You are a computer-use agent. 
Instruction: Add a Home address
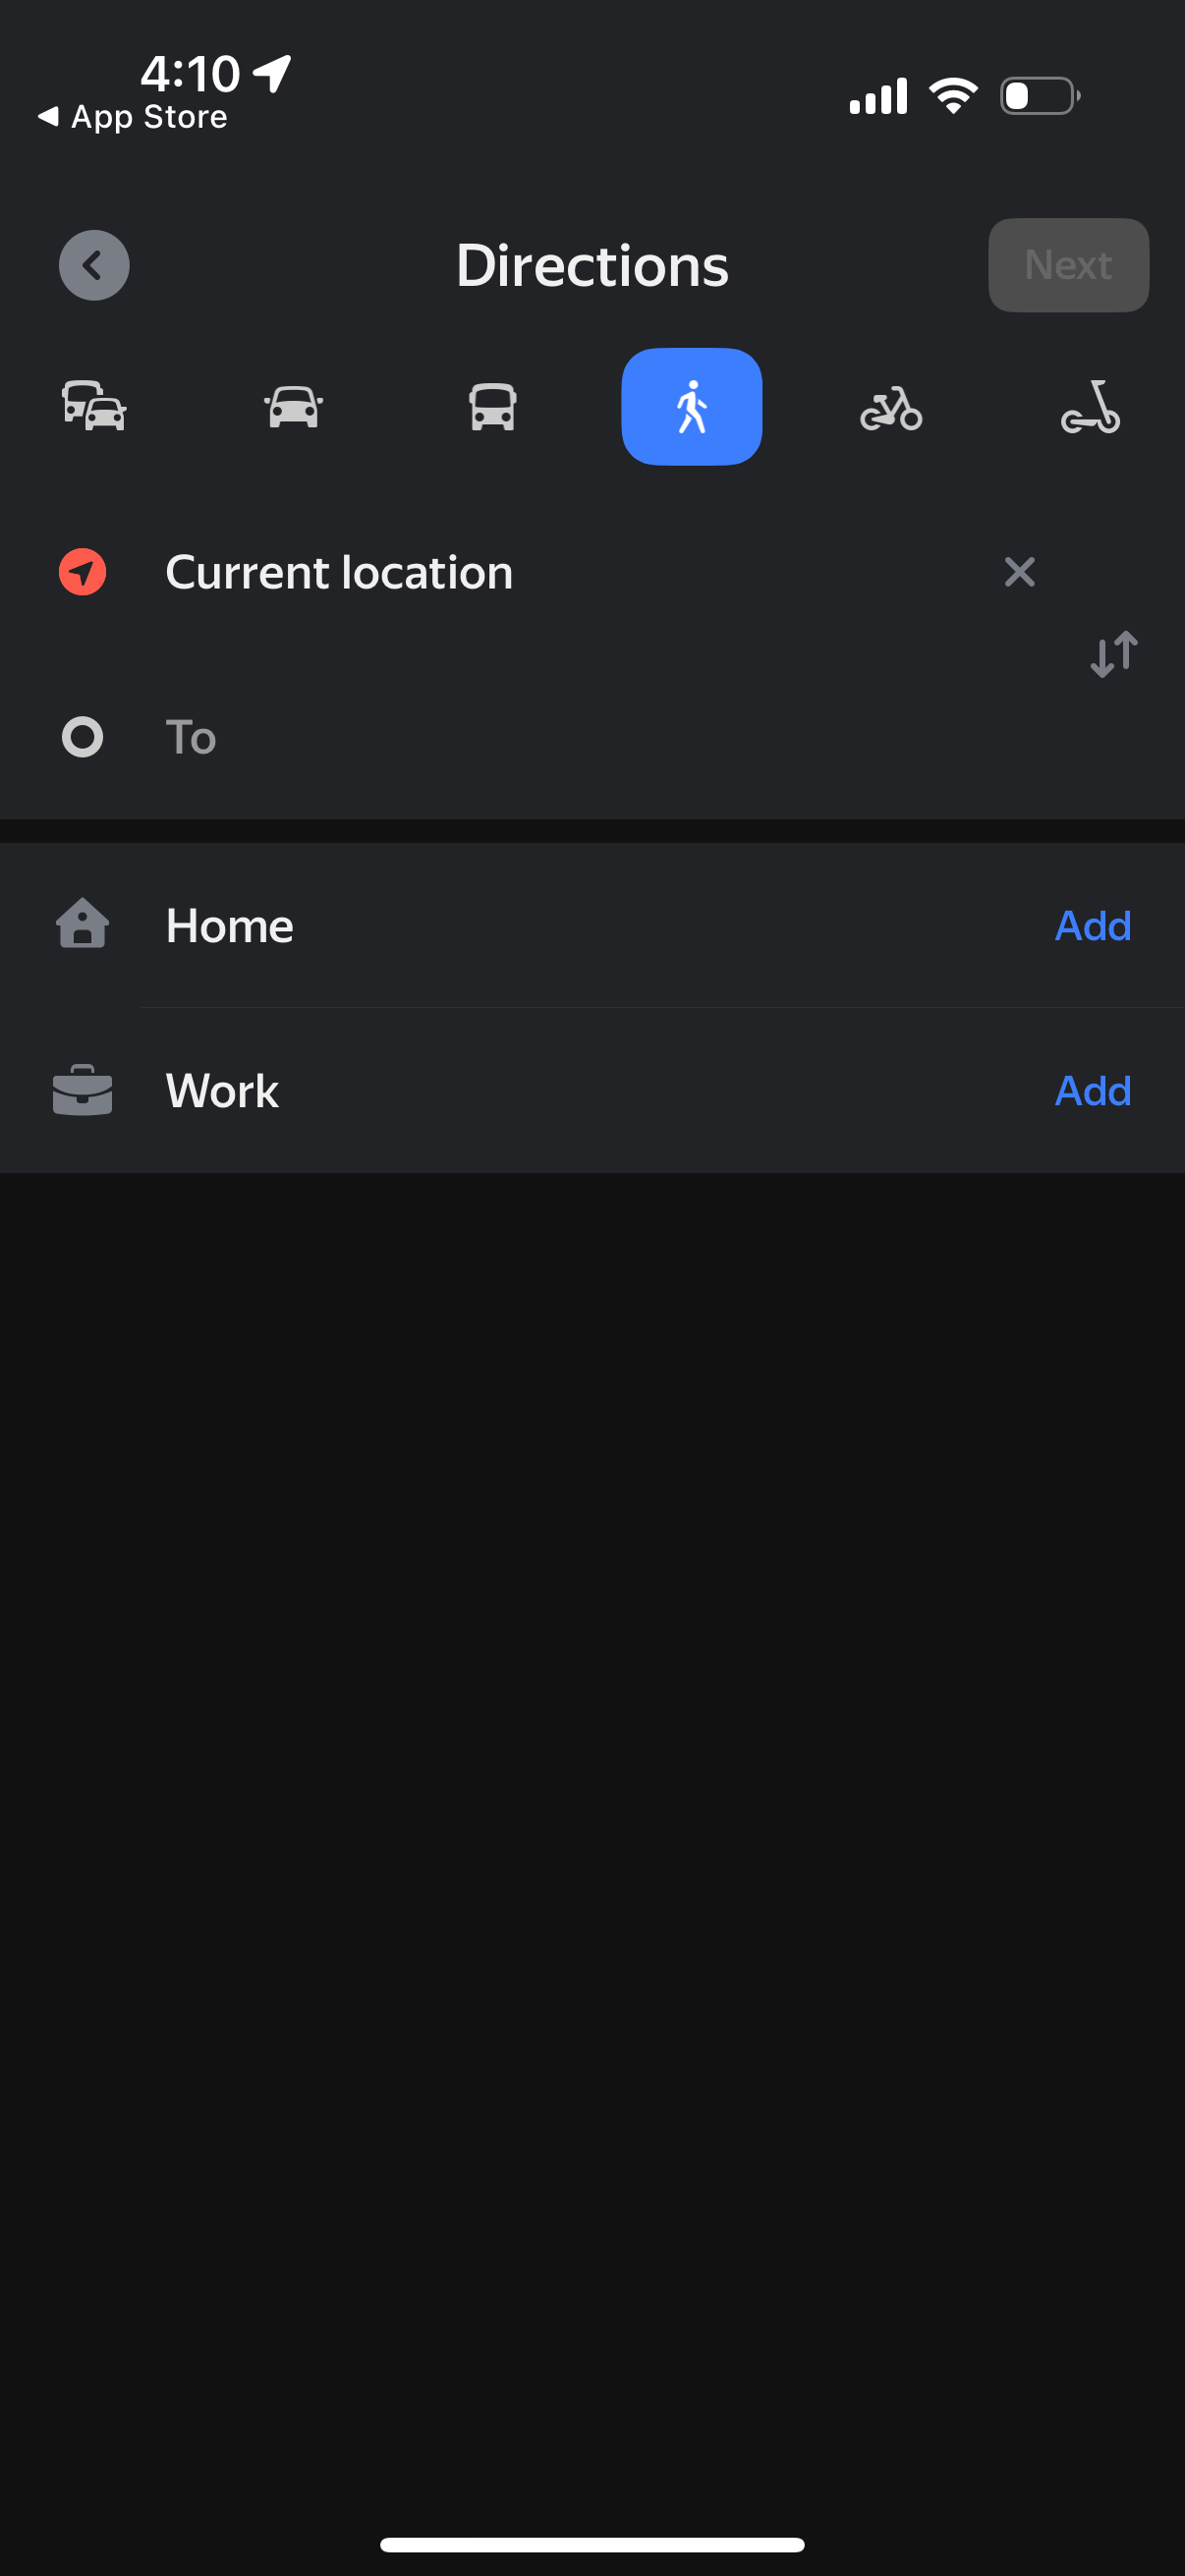click(x=1092, y=925)
